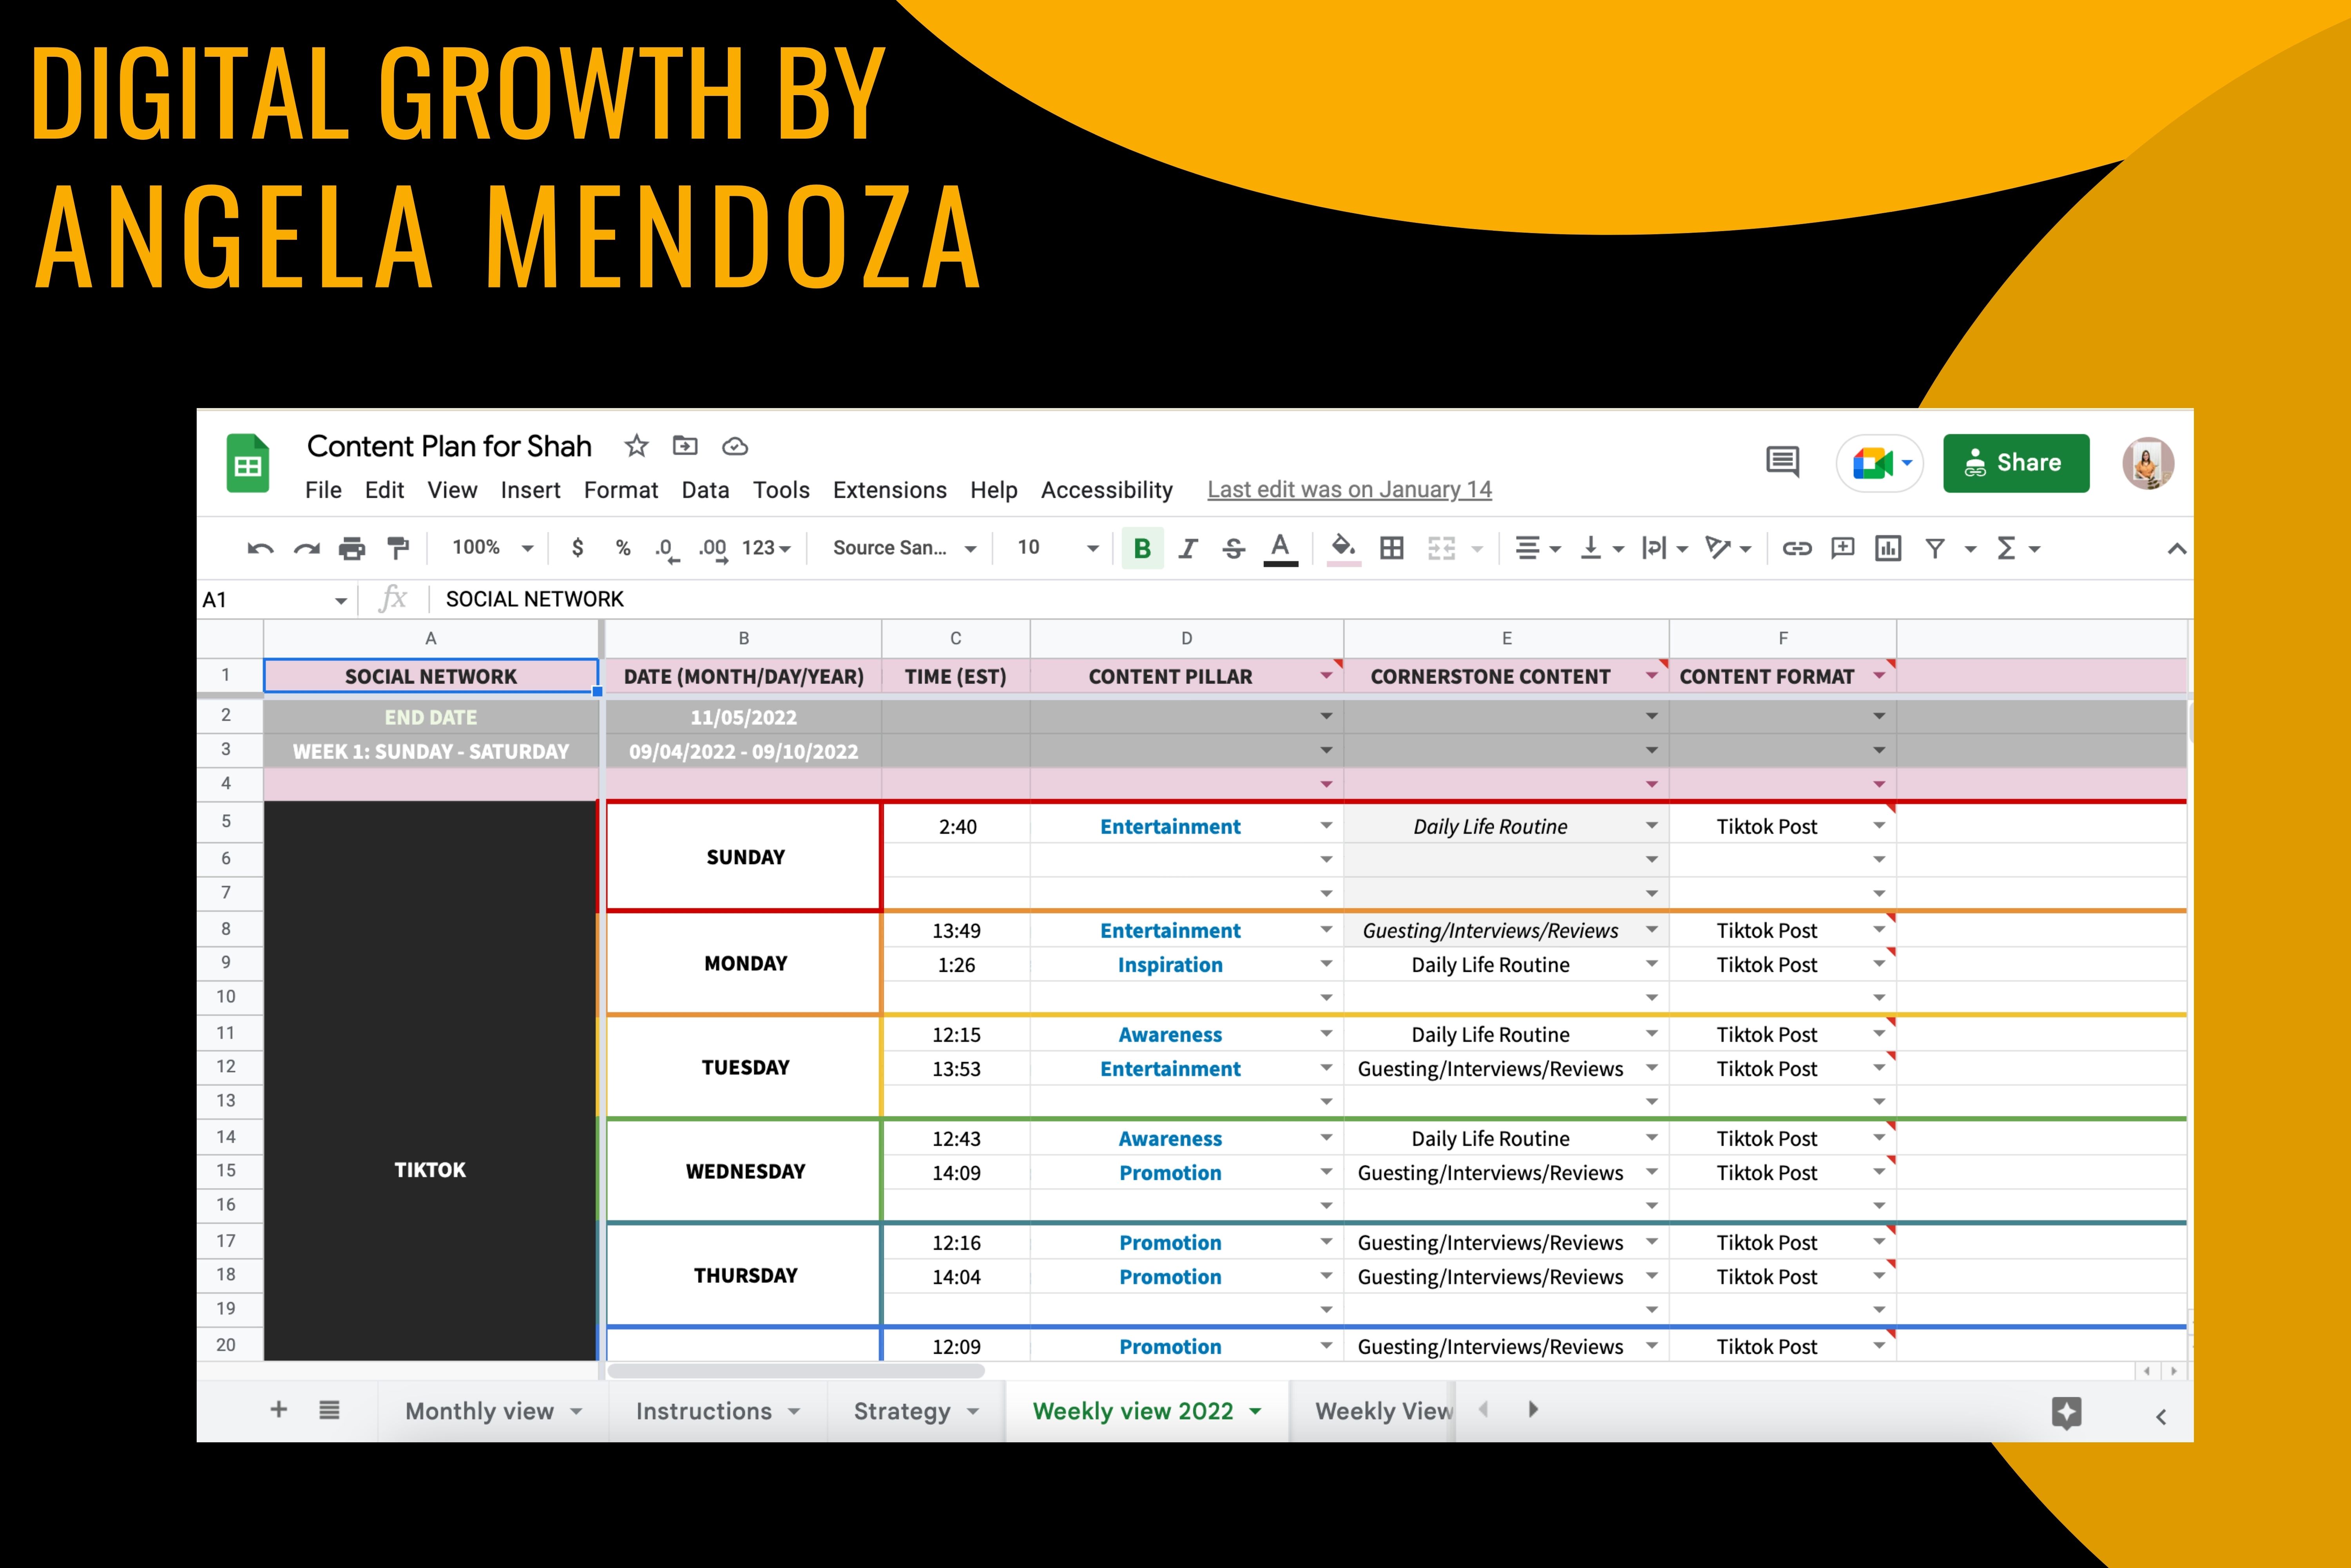Increase decimal places
Viewport: 2351px width, 1568px height.
[713, 549]
